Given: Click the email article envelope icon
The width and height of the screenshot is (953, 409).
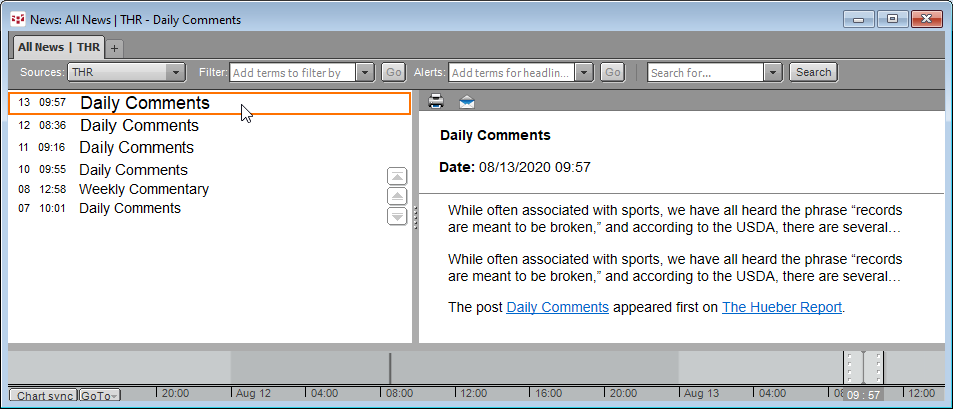Looking at the screenshot, I should tap(467, 101).
